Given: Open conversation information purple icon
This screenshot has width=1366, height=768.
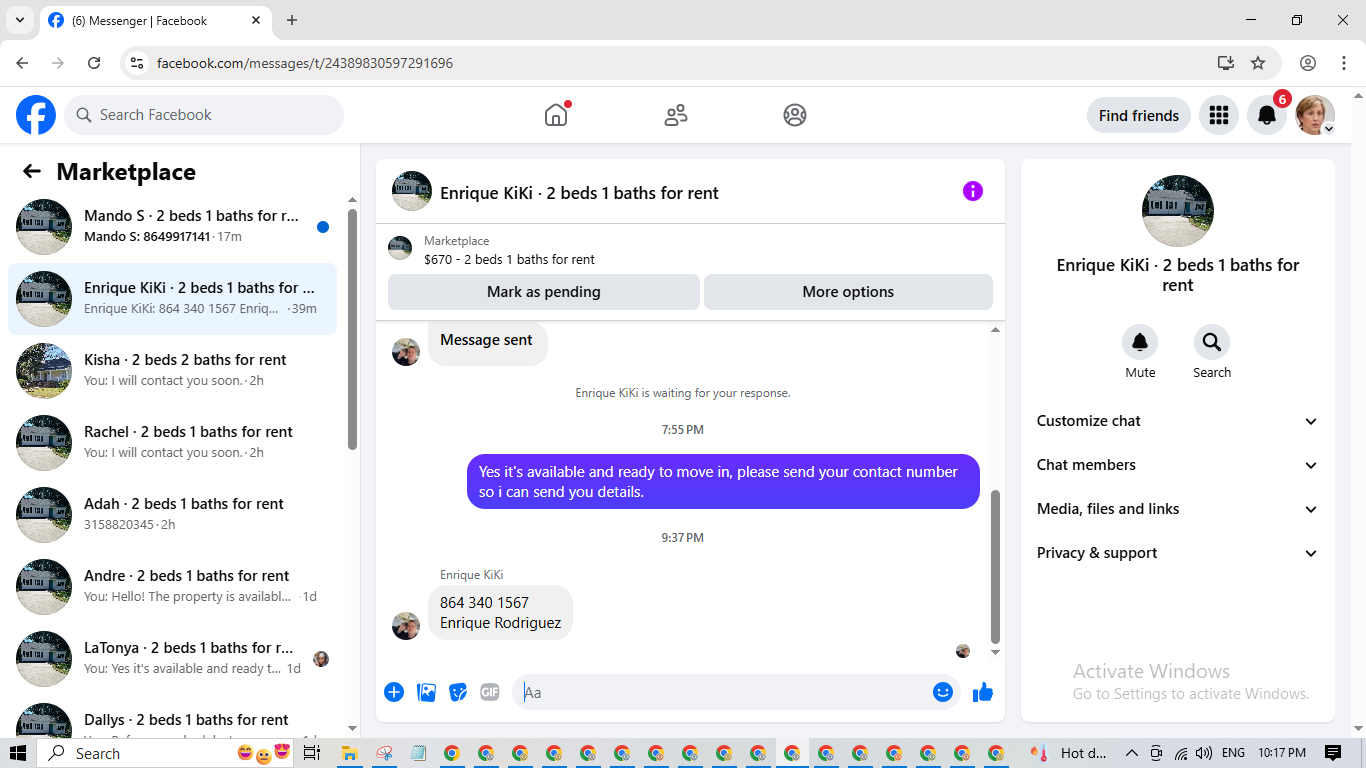Looking at the screenshot, I should [973, 191].
